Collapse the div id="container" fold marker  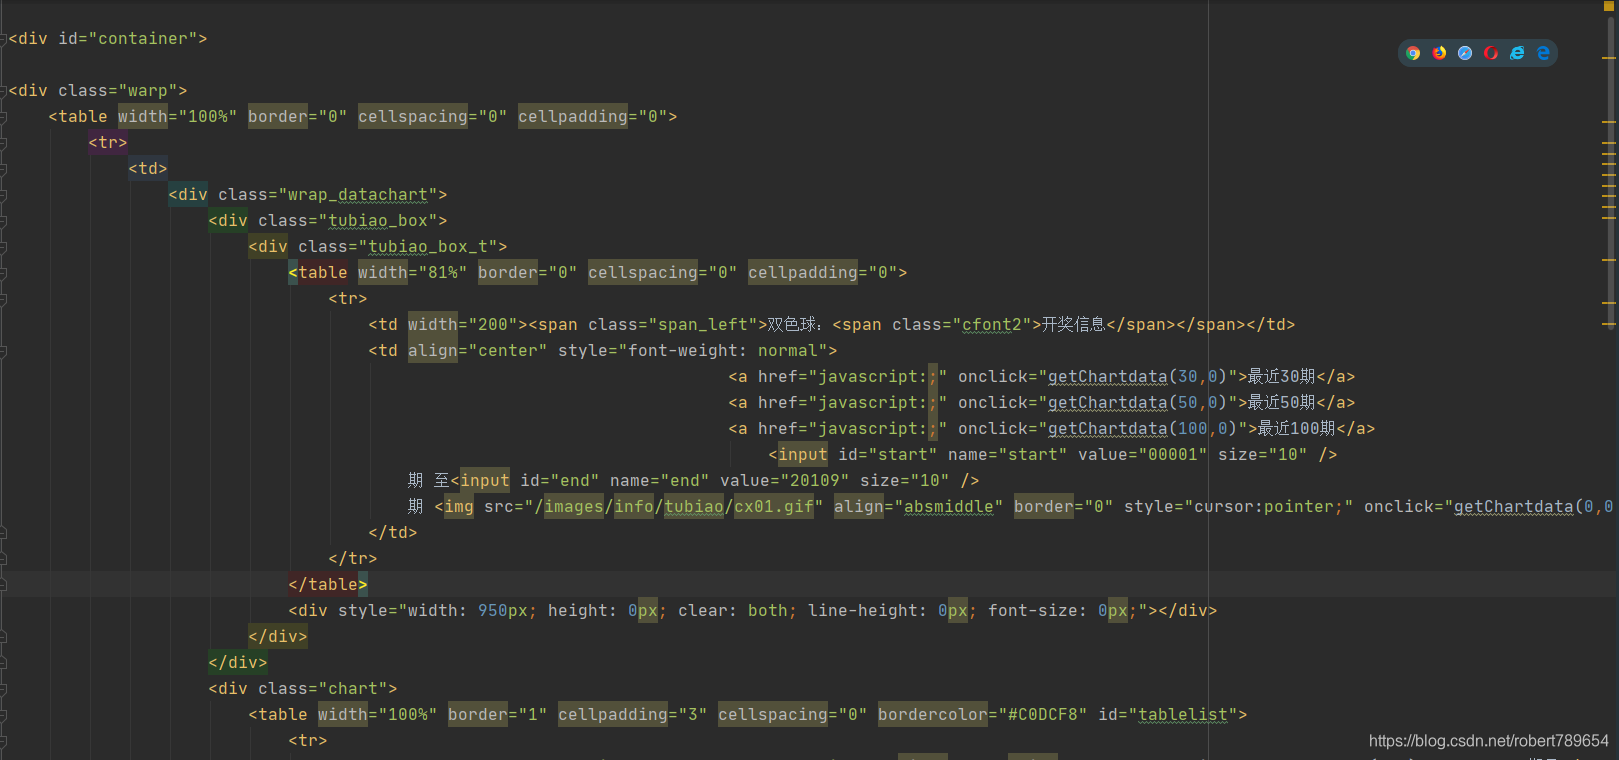point(3,39)
